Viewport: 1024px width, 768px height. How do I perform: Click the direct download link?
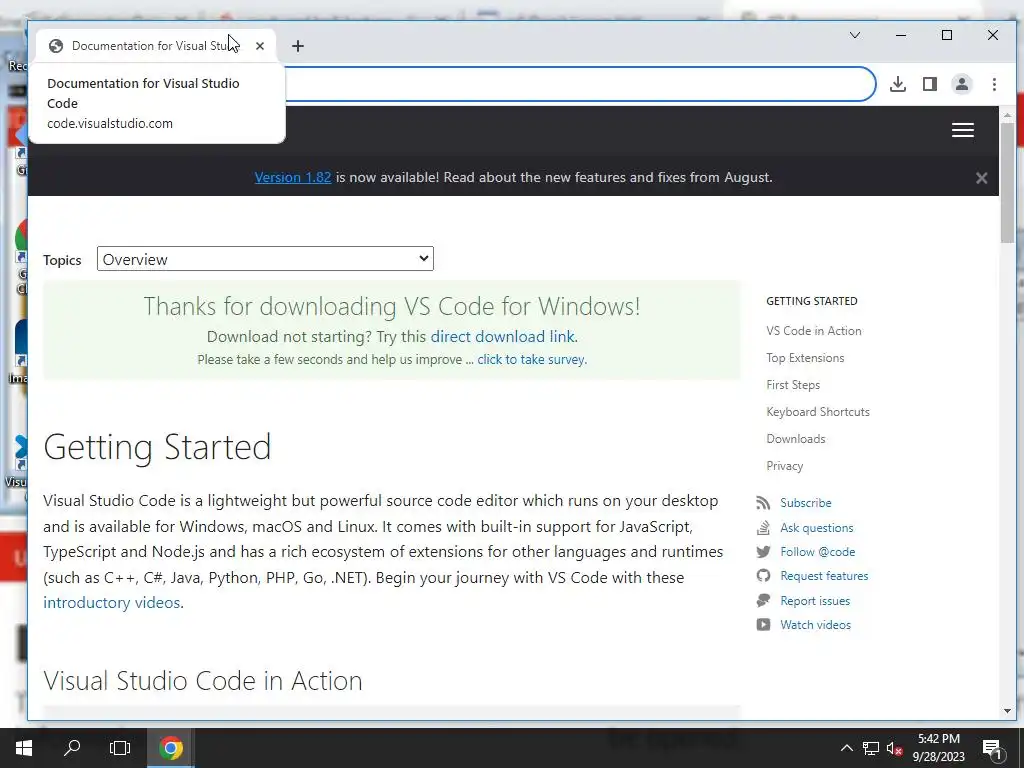(502, 336)
